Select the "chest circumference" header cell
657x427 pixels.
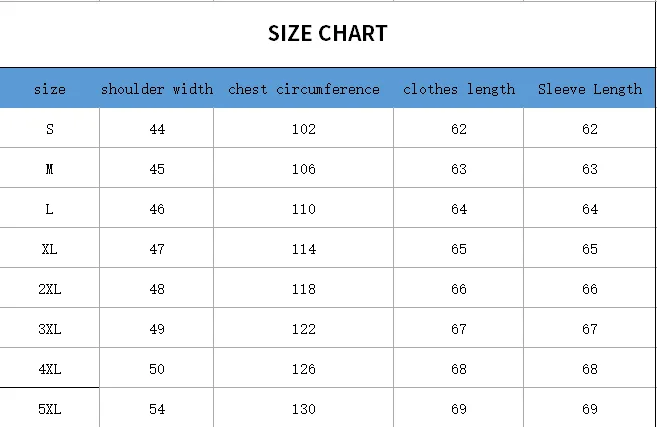click(x=304, y=89)
